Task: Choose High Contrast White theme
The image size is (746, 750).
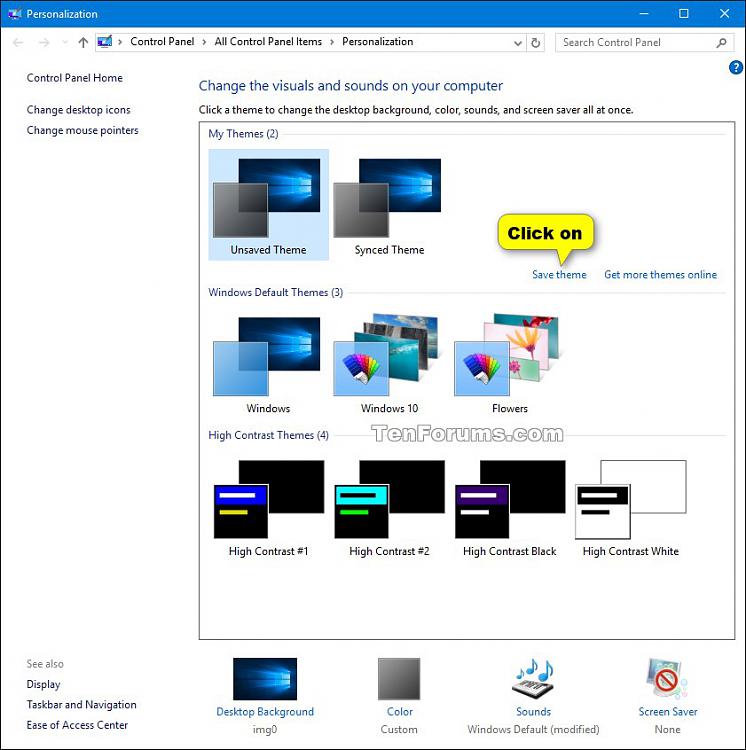Action: pyautogui.click(x=630, y=508)
